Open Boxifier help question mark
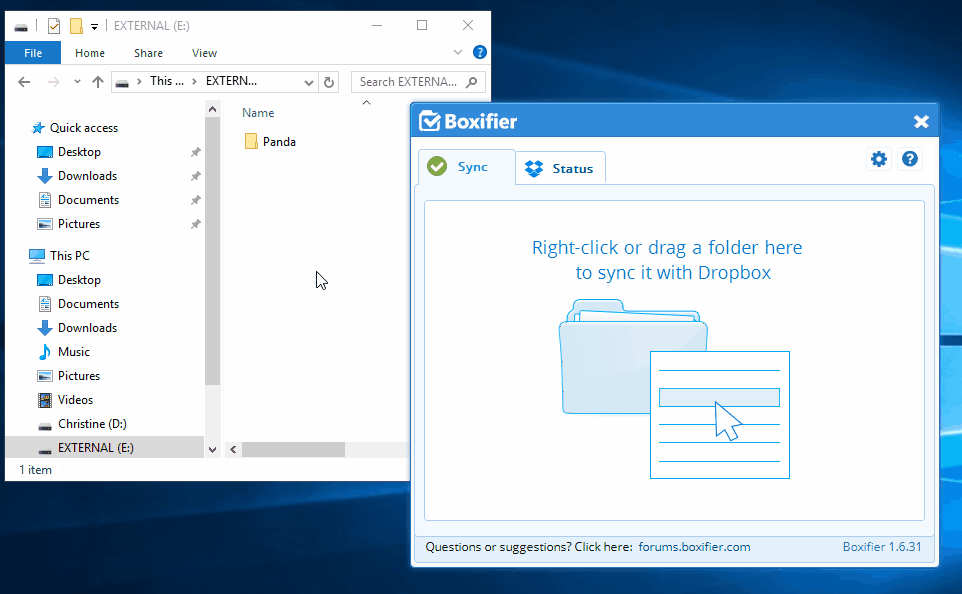This screenshot has height=594, width=962. 910,160
